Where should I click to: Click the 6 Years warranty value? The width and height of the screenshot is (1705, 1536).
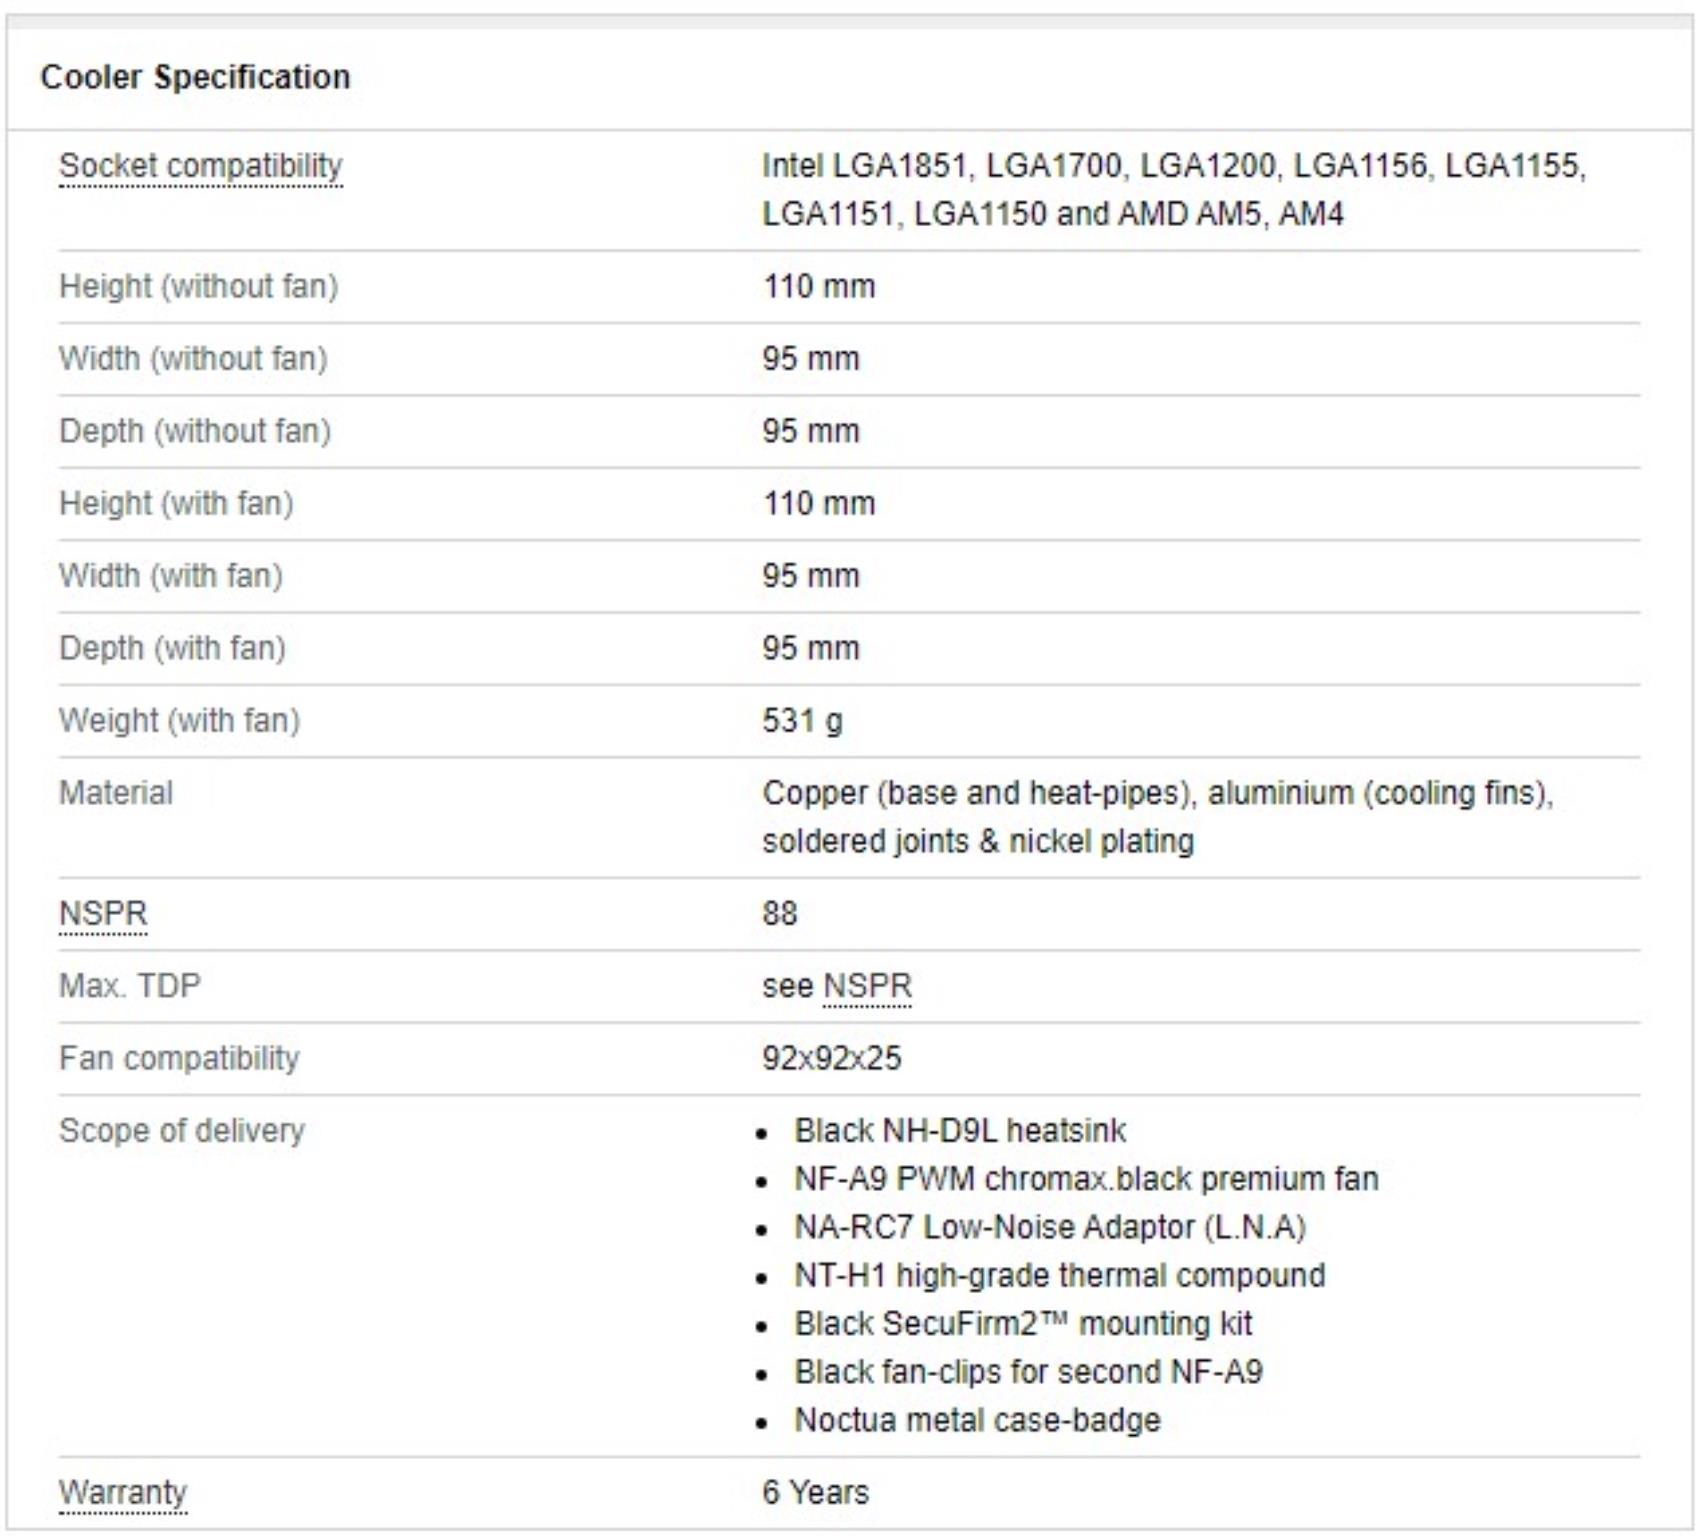tap(815, 1492)
